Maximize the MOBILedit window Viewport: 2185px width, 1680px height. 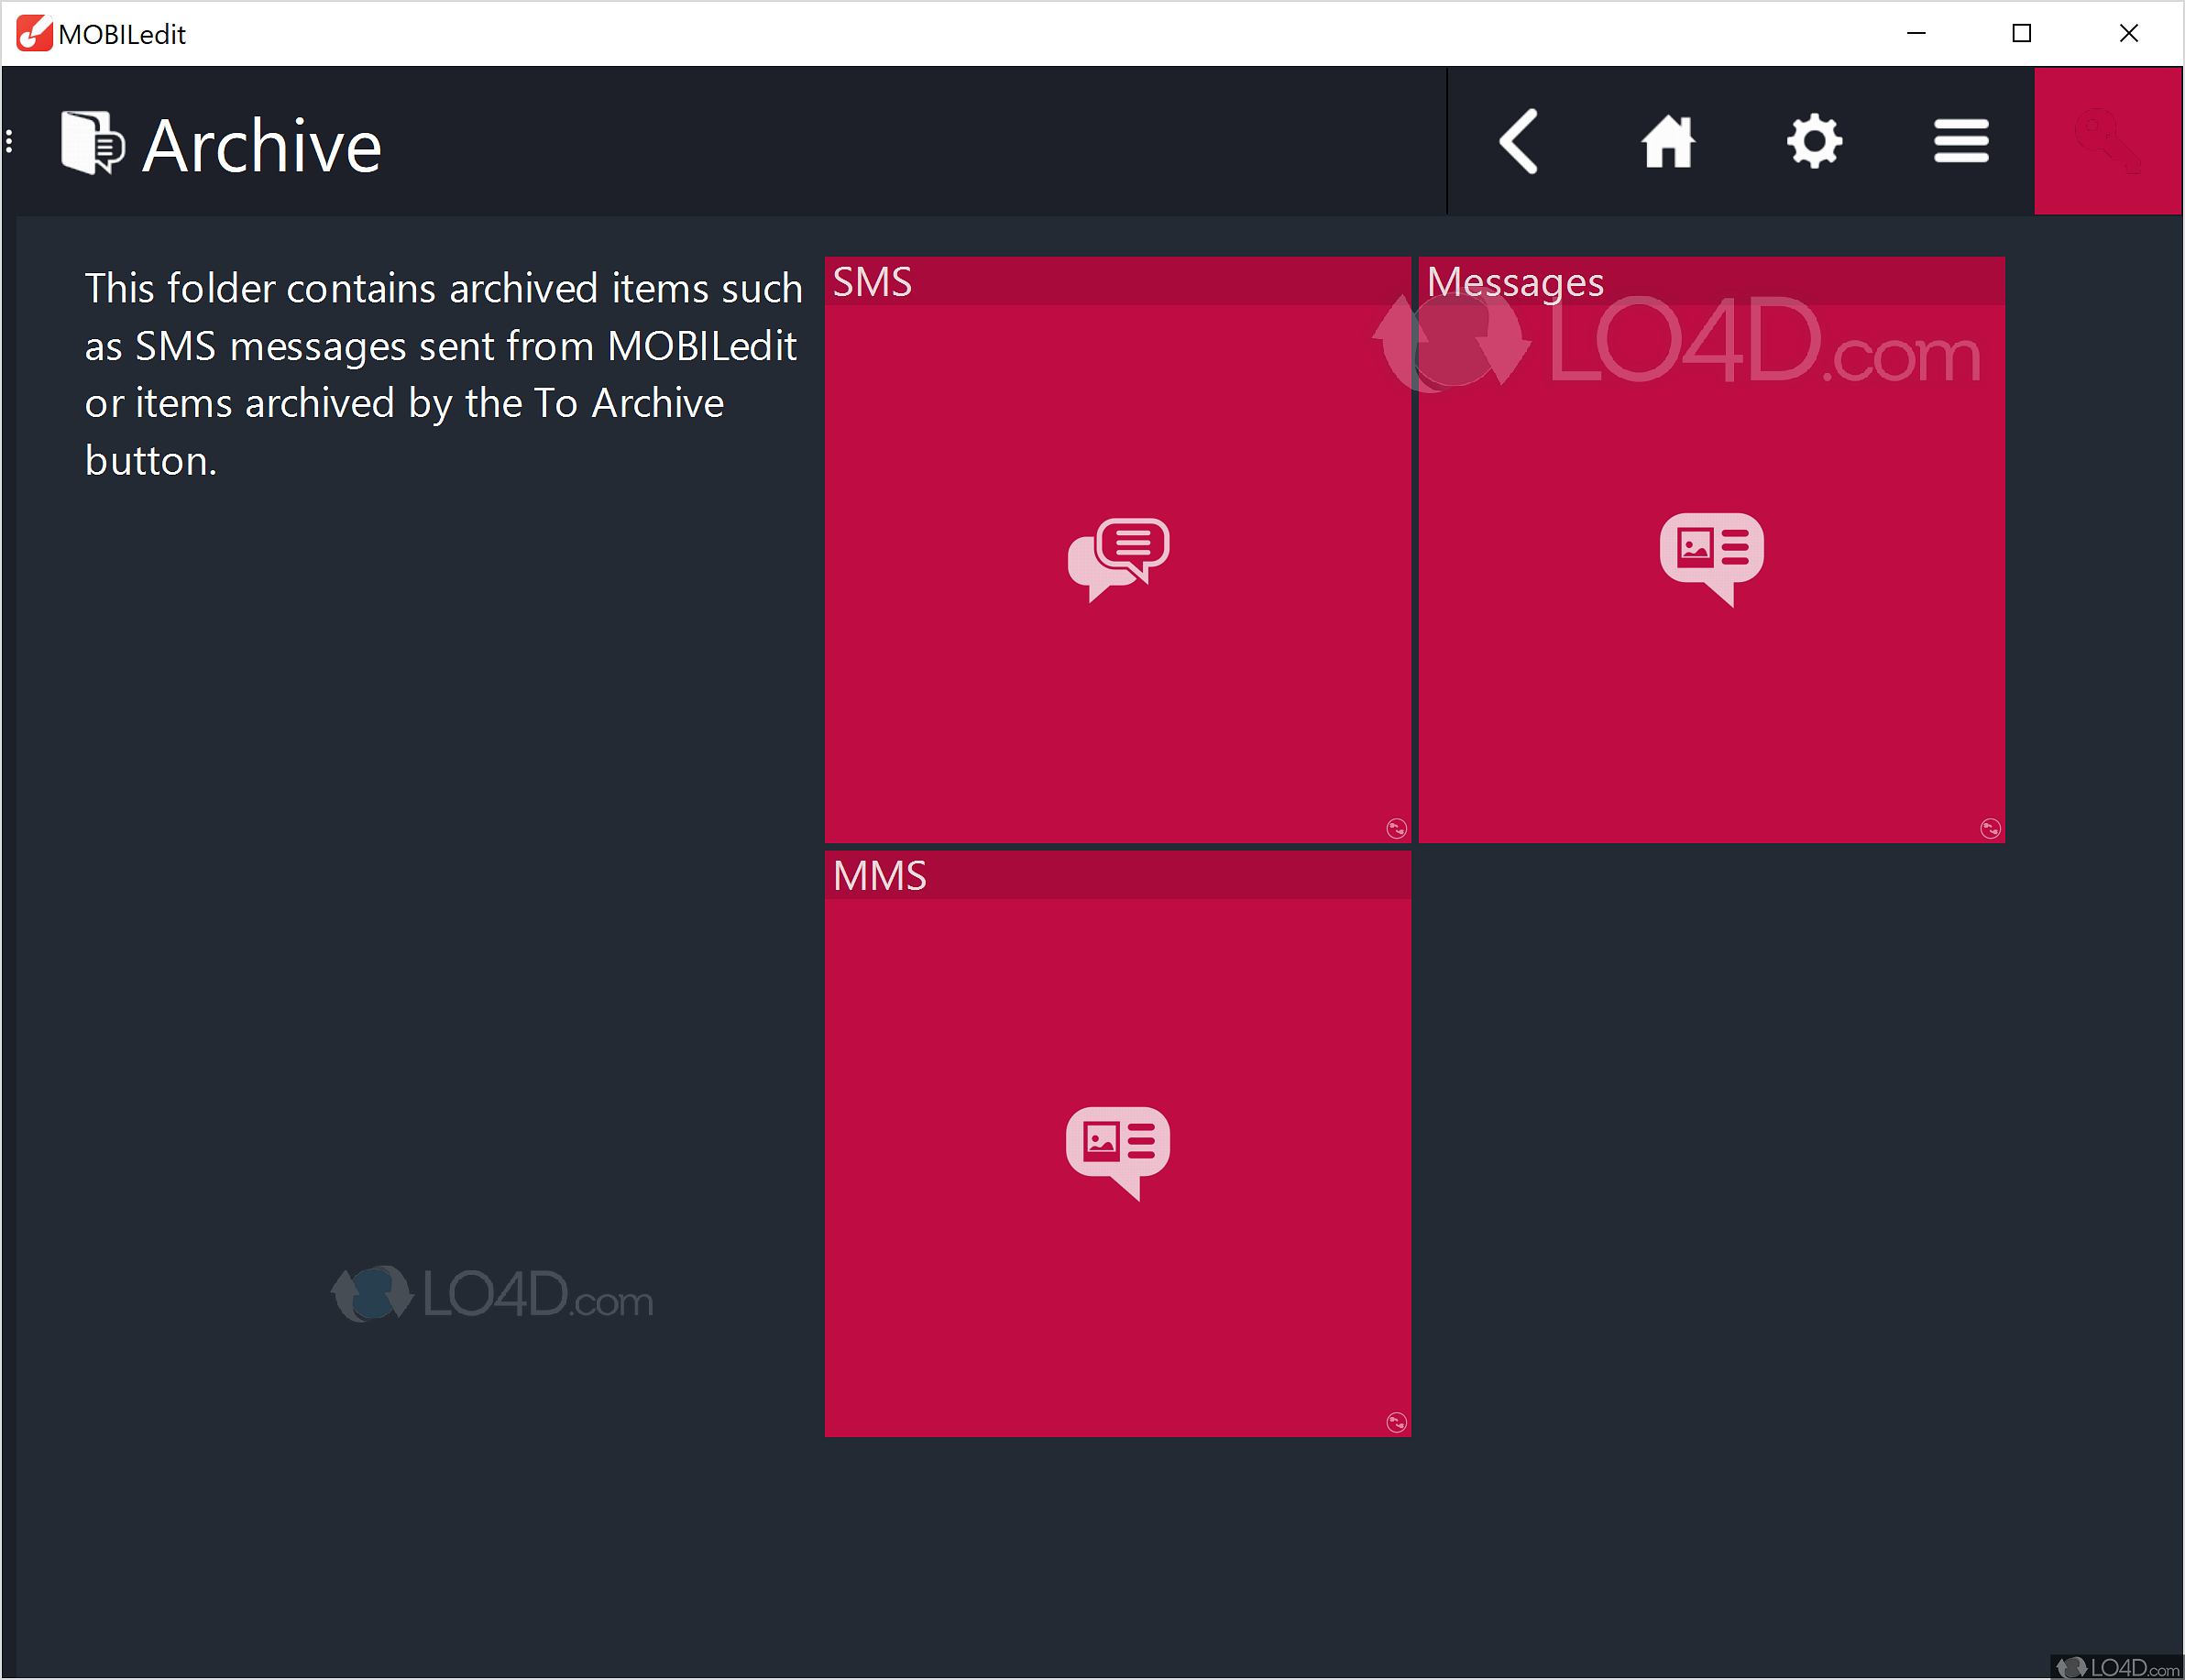(2021, 33)
